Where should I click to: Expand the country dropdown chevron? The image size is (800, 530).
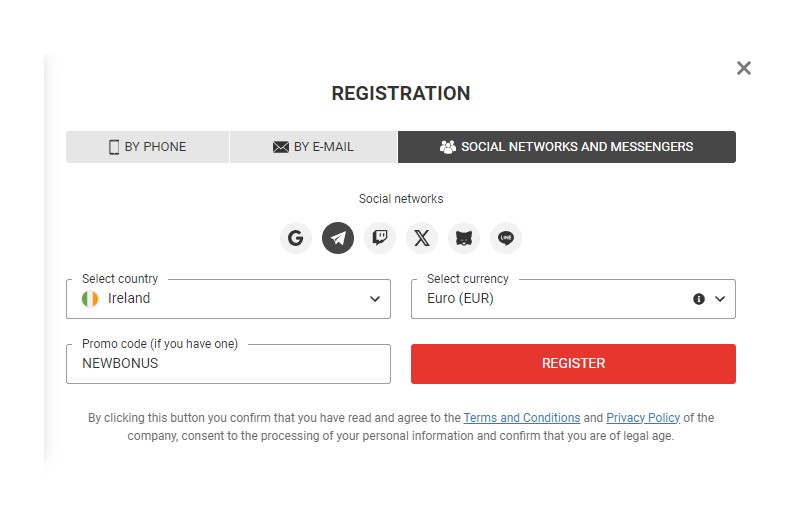[x=375, y=299]
